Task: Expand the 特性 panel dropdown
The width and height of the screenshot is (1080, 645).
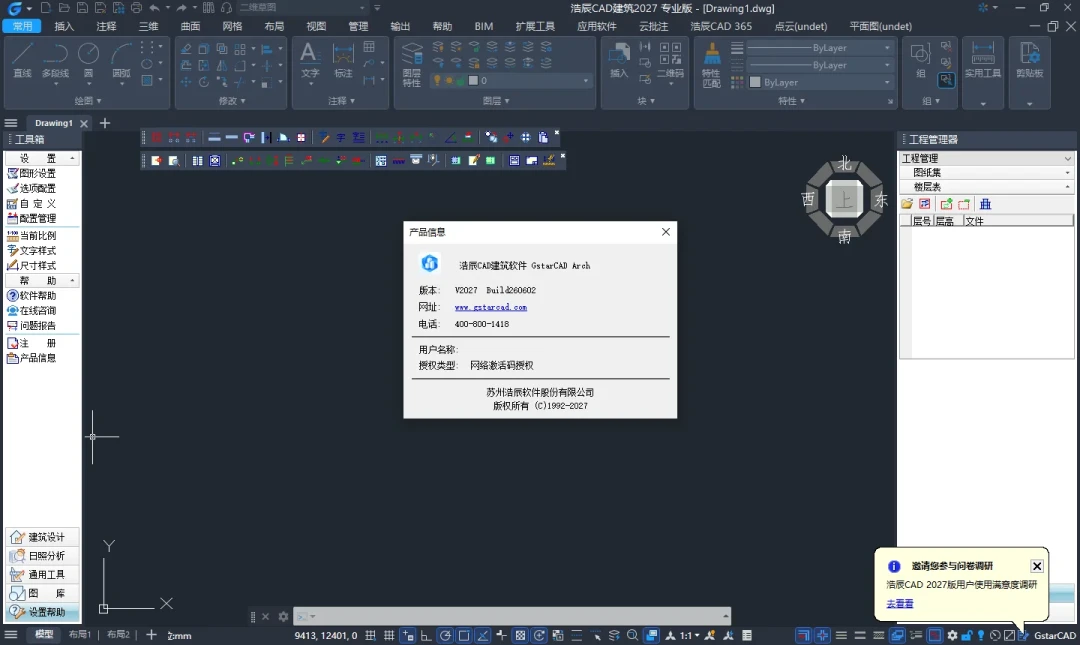Action: [x=791, y=101]
